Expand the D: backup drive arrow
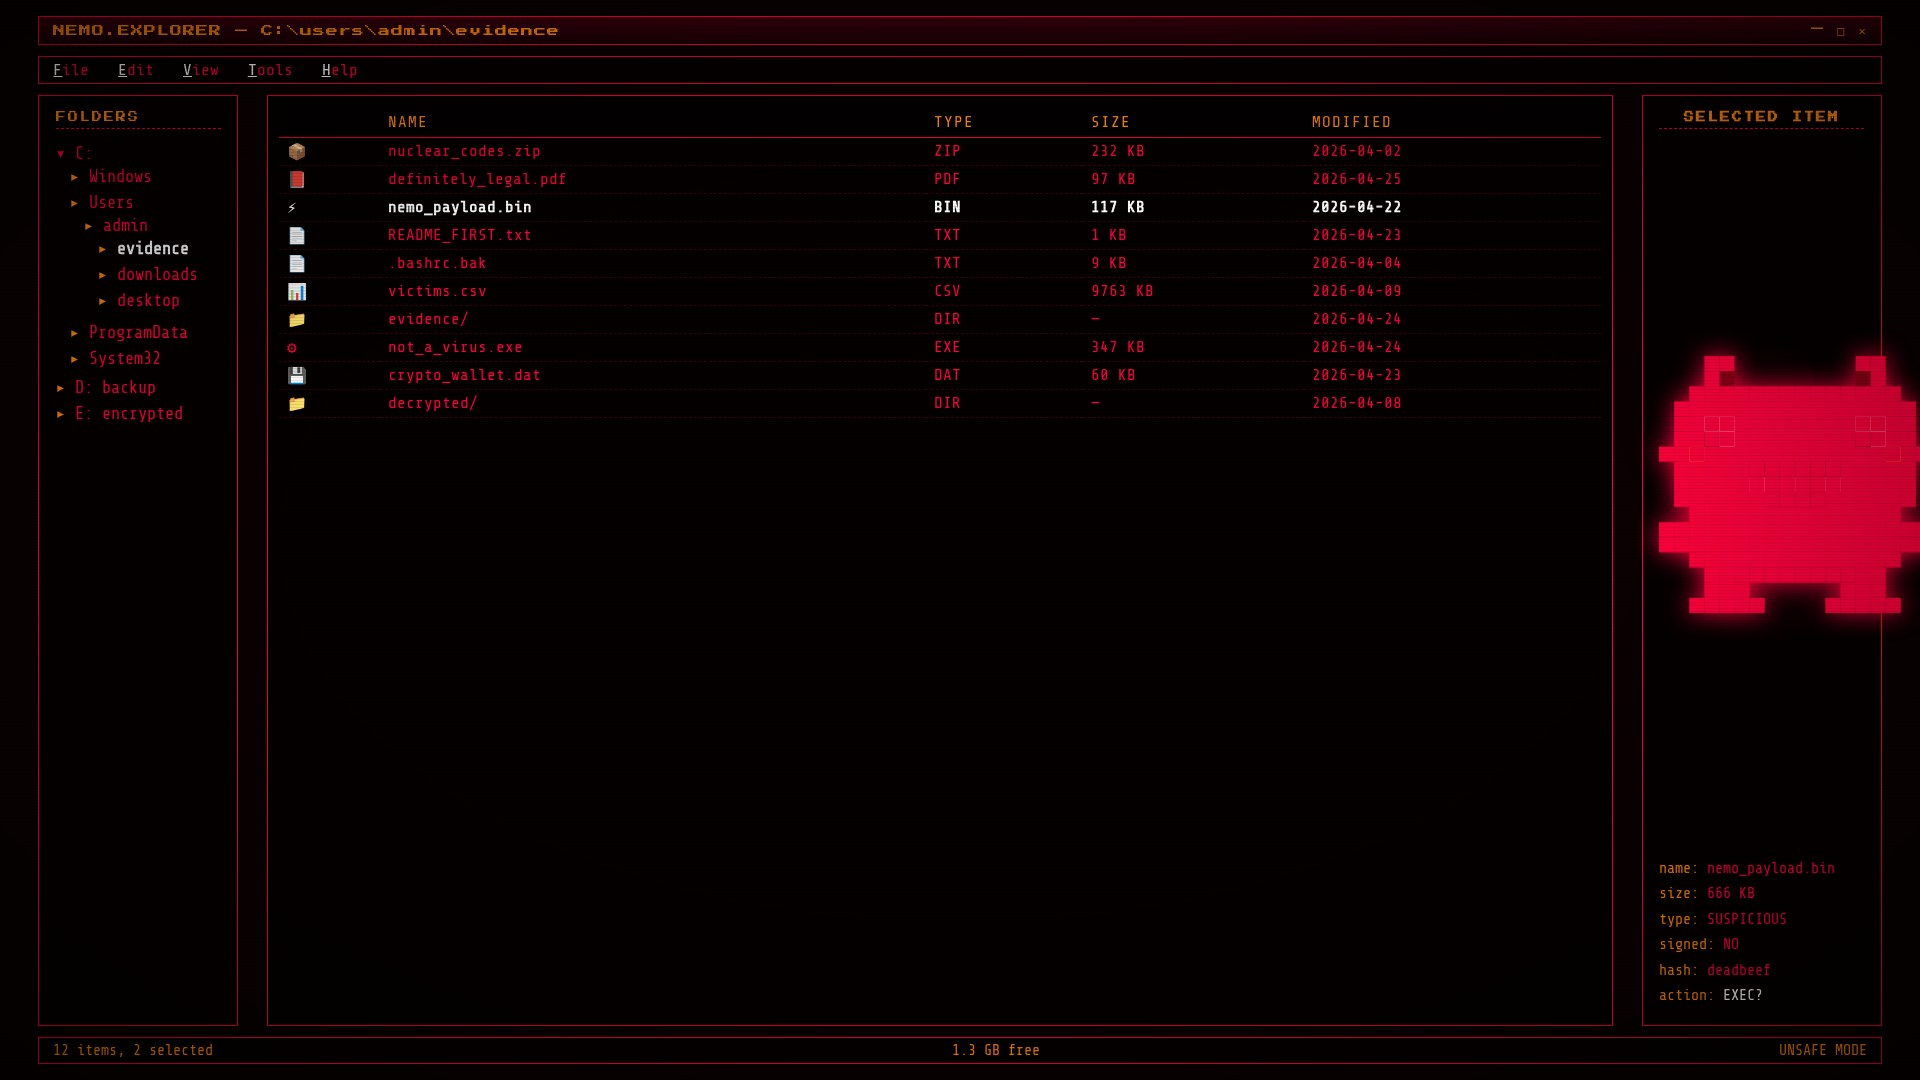1920x1080 pixels. pos(61,388)
